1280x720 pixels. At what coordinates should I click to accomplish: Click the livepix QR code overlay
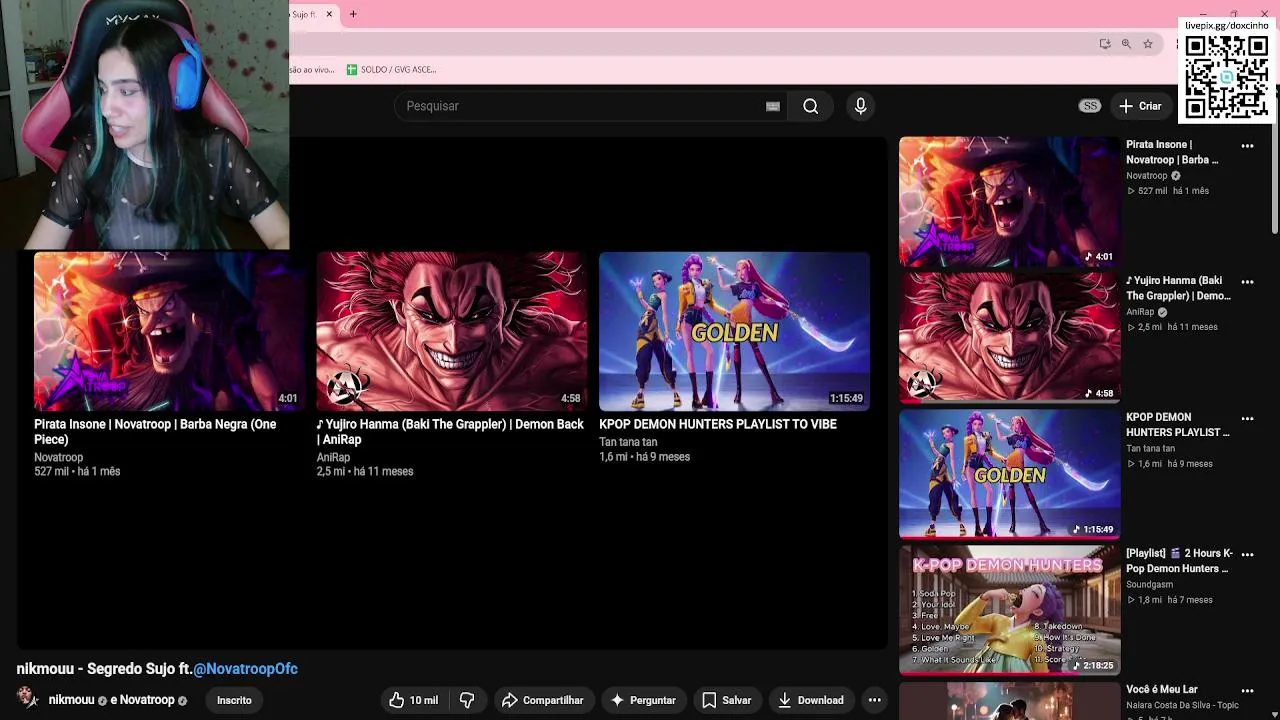tap(1227, 76)
